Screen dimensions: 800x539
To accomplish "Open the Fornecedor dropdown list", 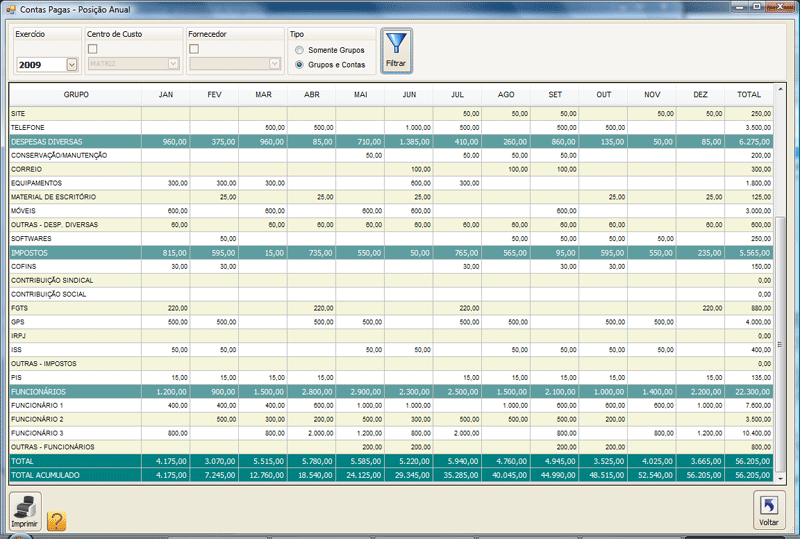I will pyautogui.click(x=274, y=64).
